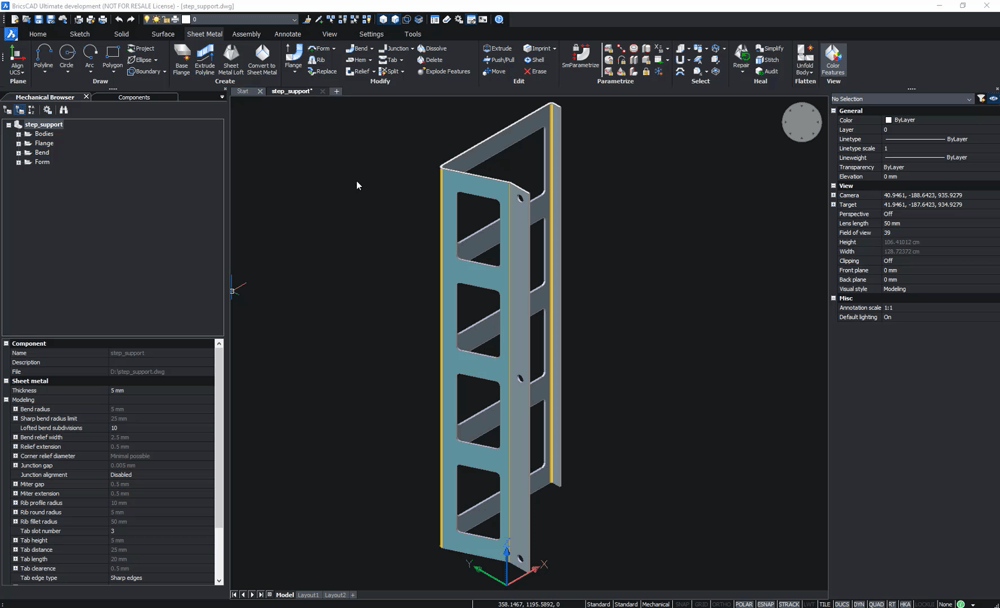1000x608 pixels.
Task: Click the Simplify button in Heal
Action: click(x=769, y=48)
